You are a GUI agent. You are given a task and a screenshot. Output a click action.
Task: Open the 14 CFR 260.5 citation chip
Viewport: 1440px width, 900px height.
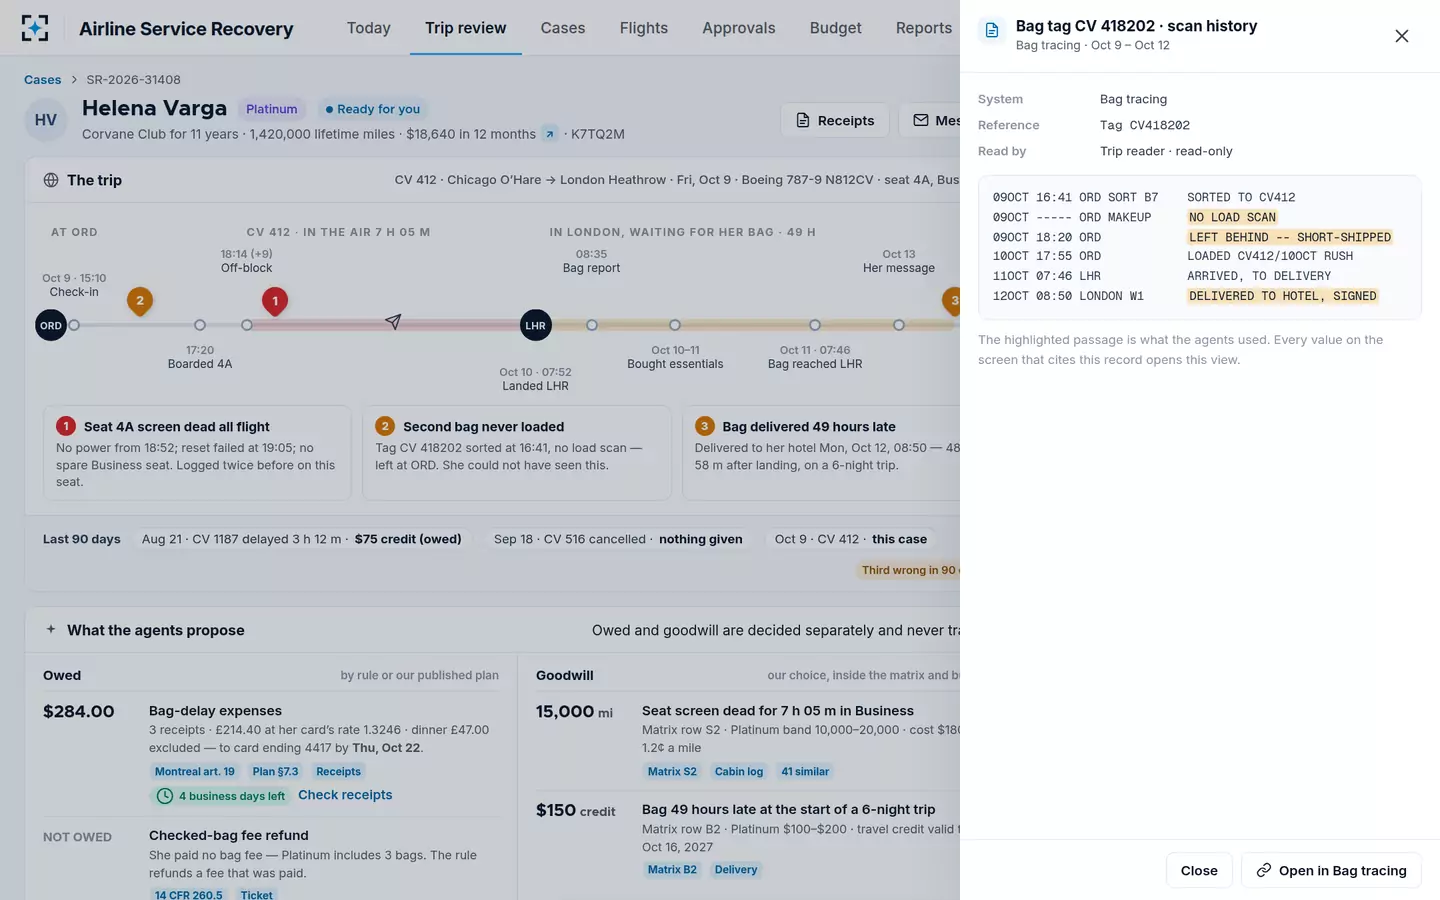(x=189, y=895)
